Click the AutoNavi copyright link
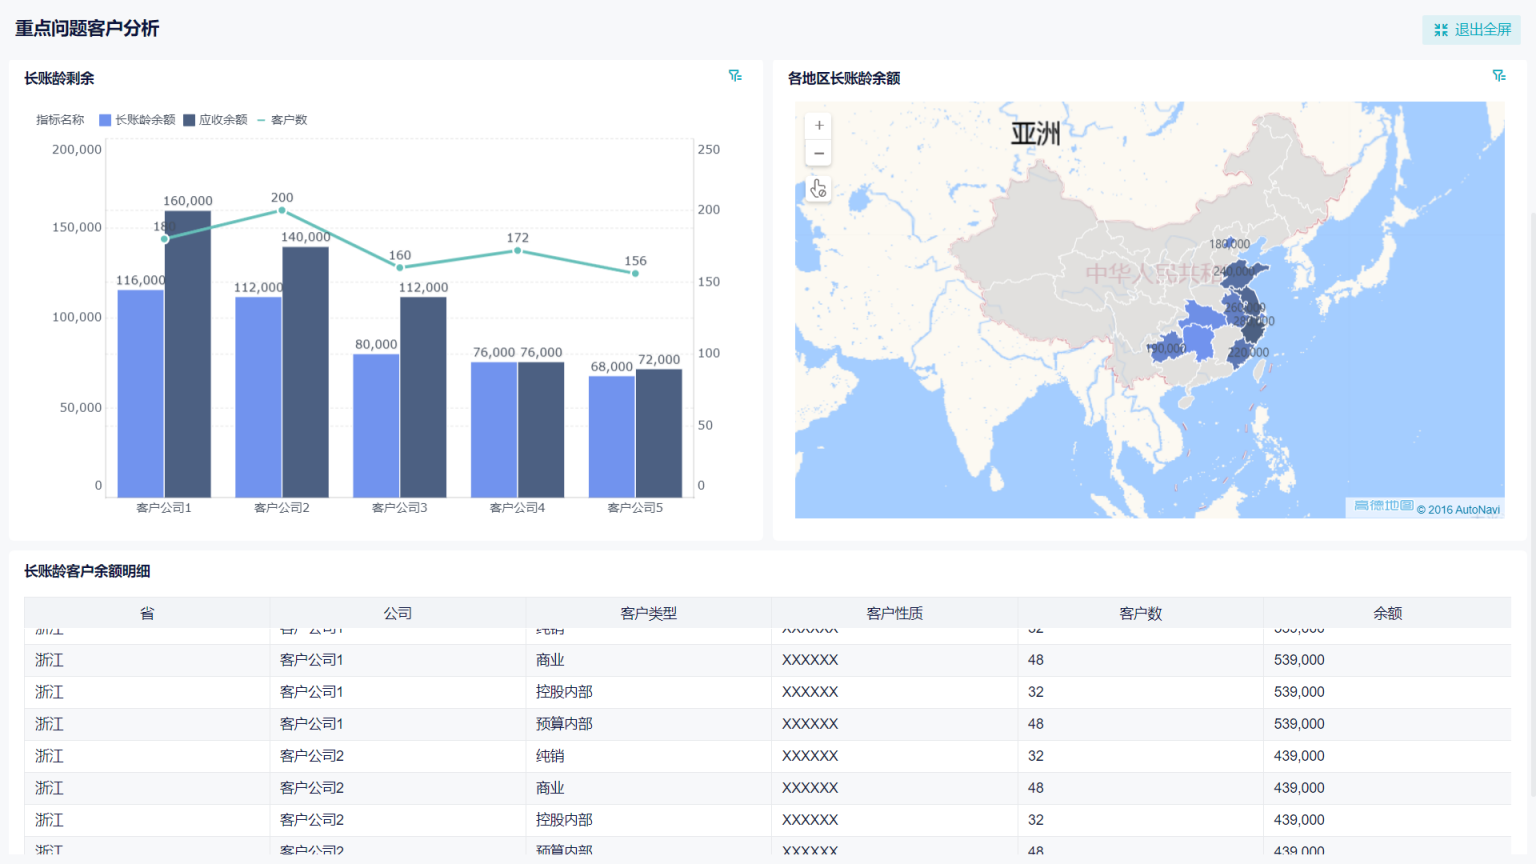 click(1459, 510)
